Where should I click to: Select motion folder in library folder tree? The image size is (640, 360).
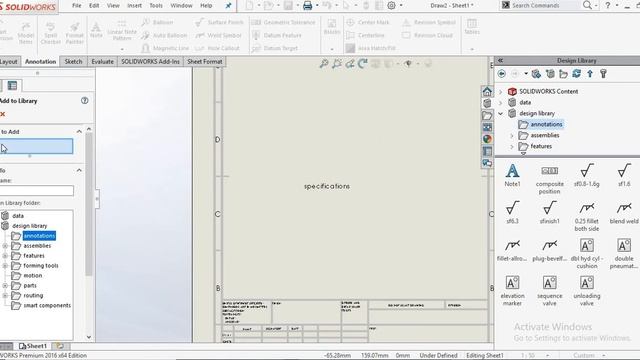(33, 276)
